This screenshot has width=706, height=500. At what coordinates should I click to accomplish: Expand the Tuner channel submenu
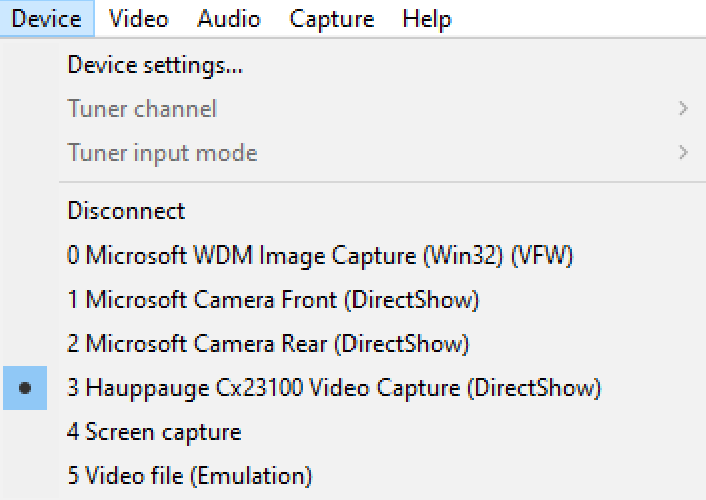click(354, 109)
